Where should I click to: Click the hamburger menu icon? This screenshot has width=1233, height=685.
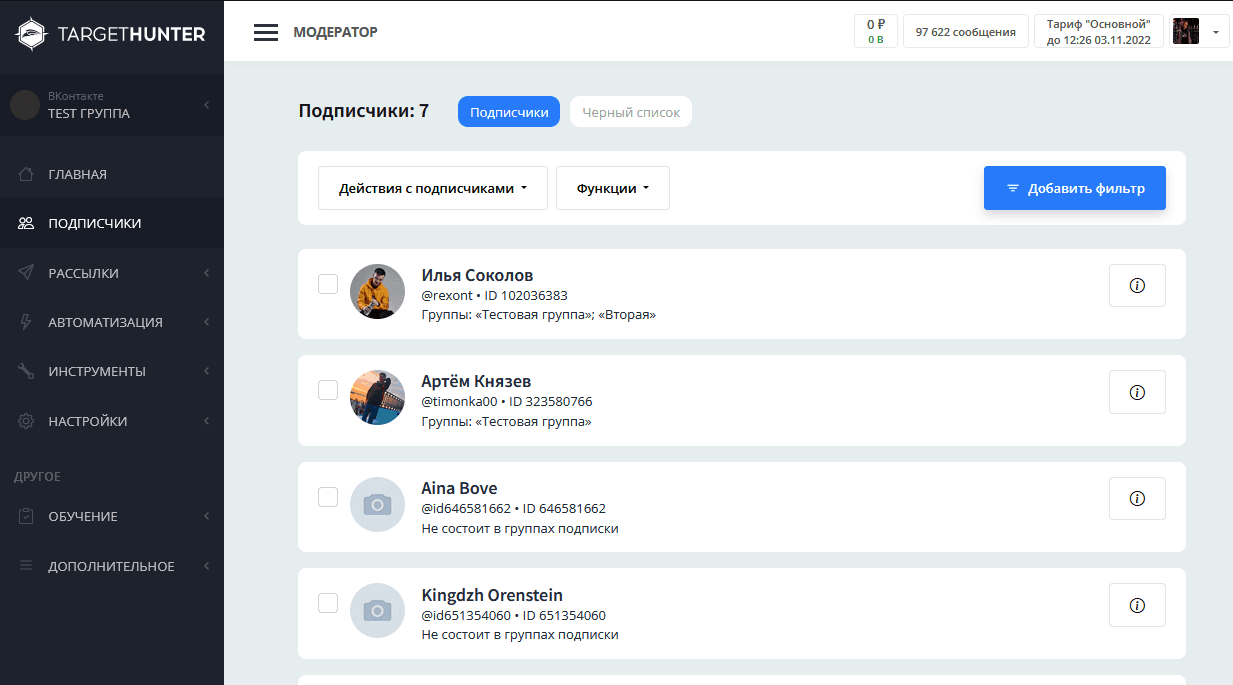(265, 32)
